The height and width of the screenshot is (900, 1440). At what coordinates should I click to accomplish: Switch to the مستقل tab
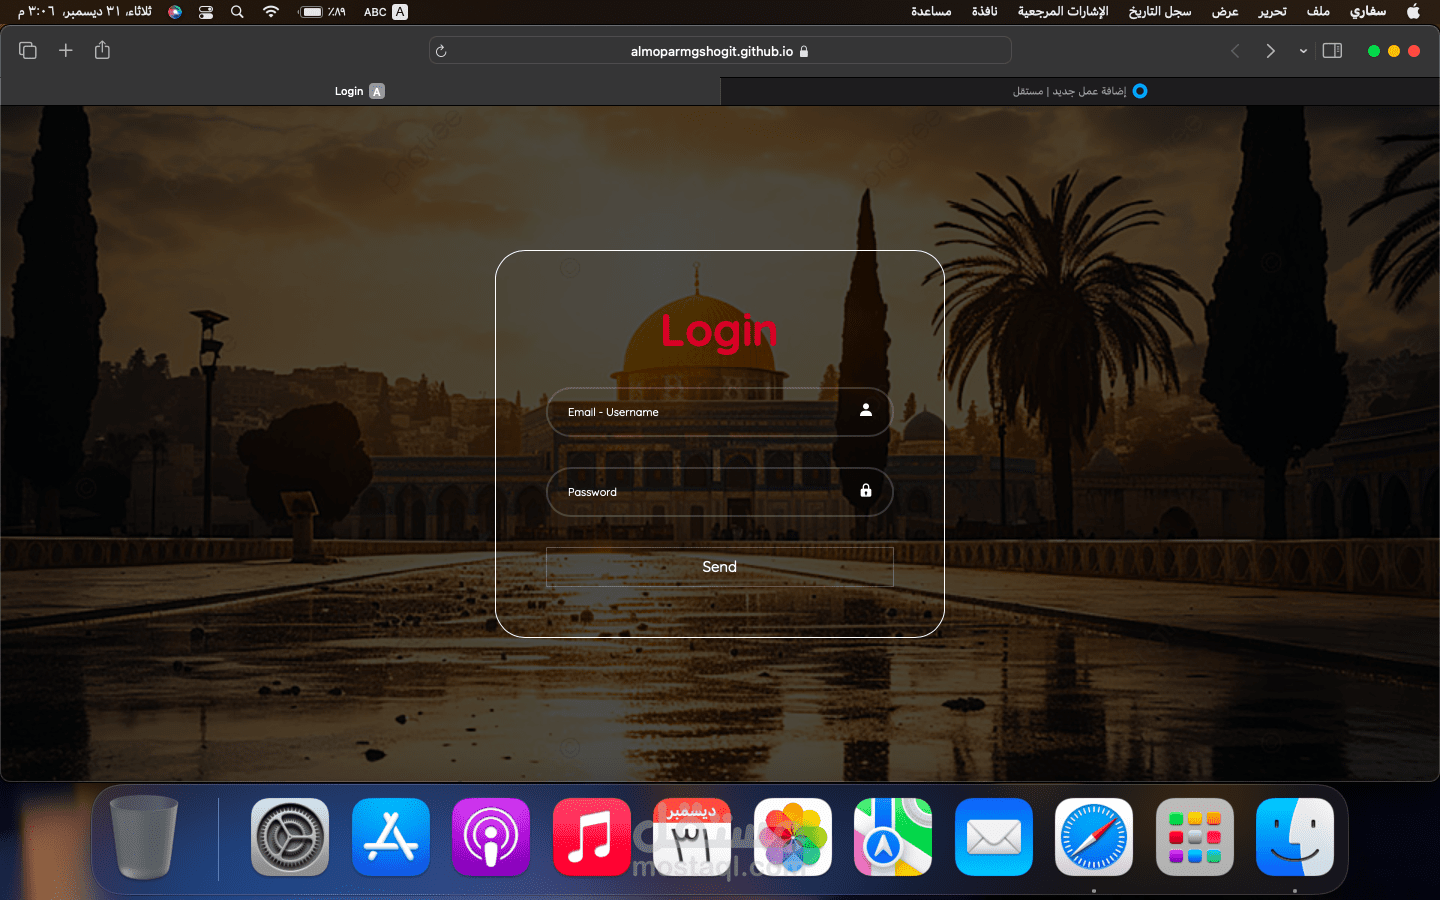coord(1080,91)
